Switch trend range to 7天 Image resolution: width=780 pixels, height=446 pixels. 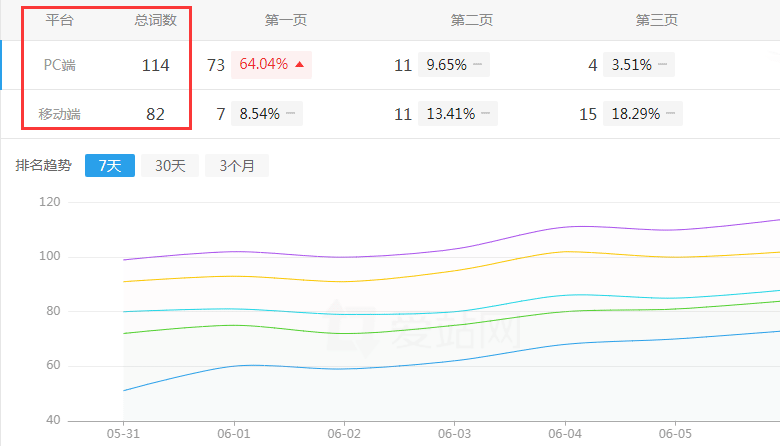[x=110, y=166]
